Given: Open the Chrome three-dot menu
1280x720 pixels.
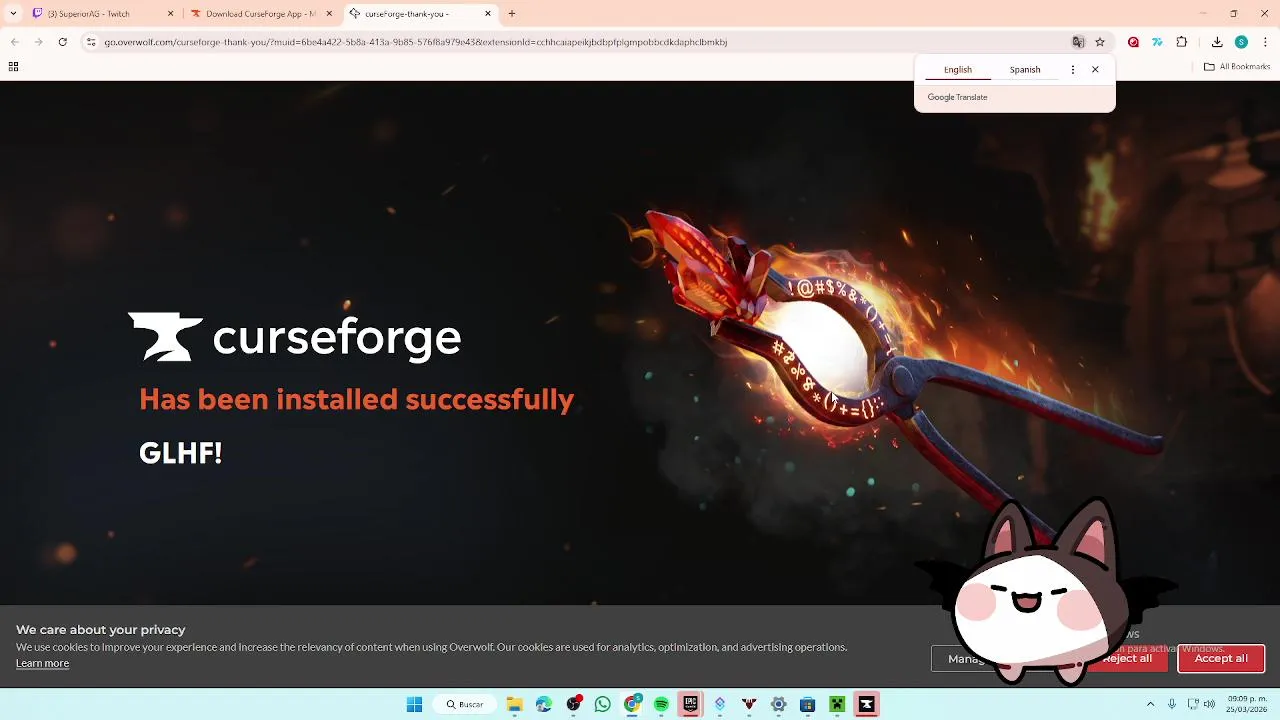Looking at the screenshot, I should [x=1265, y=42].
